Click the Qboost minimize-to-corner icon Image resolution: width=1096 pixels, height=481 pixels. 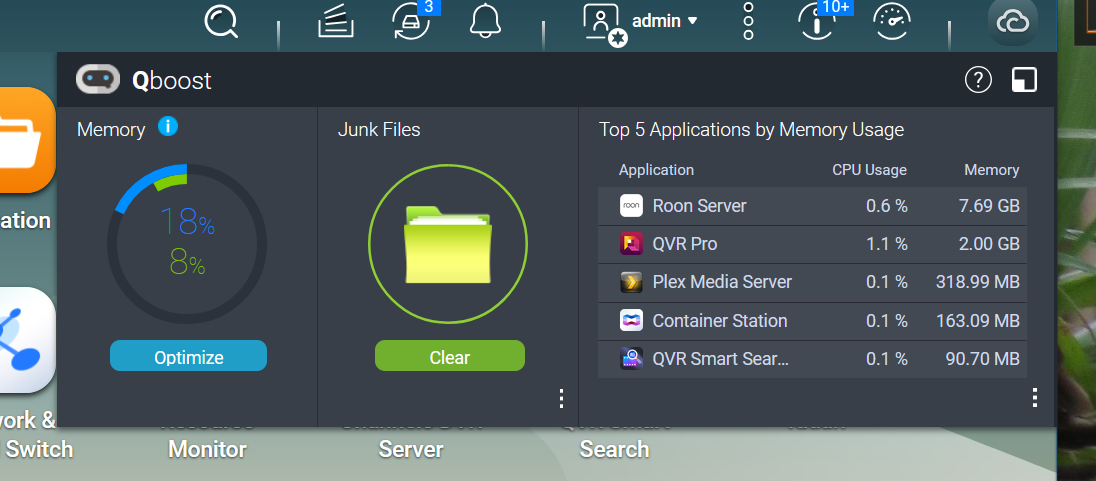(x=1024, y=80)
